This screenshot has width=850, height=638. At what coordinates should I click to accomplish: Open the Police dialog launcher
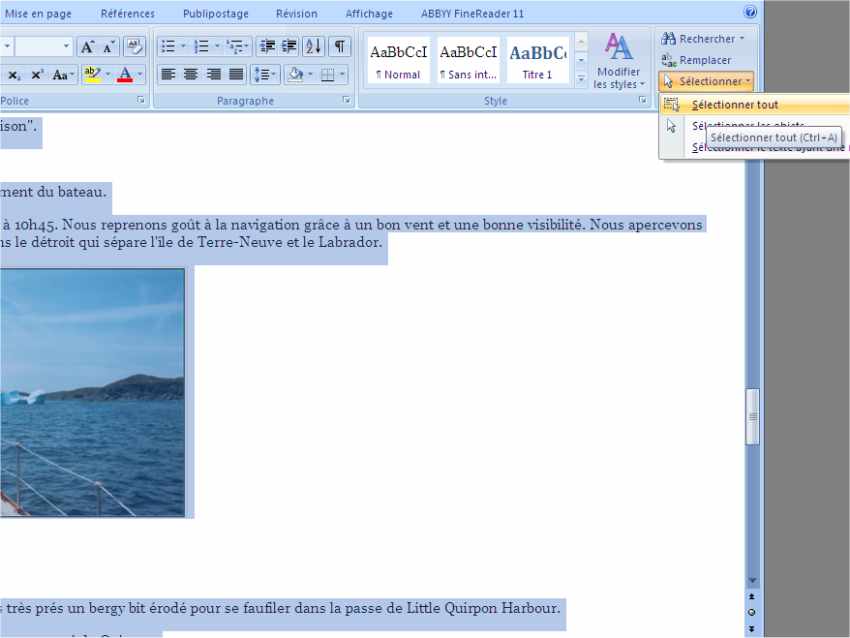pyautogui.click(x=140, y=100)
